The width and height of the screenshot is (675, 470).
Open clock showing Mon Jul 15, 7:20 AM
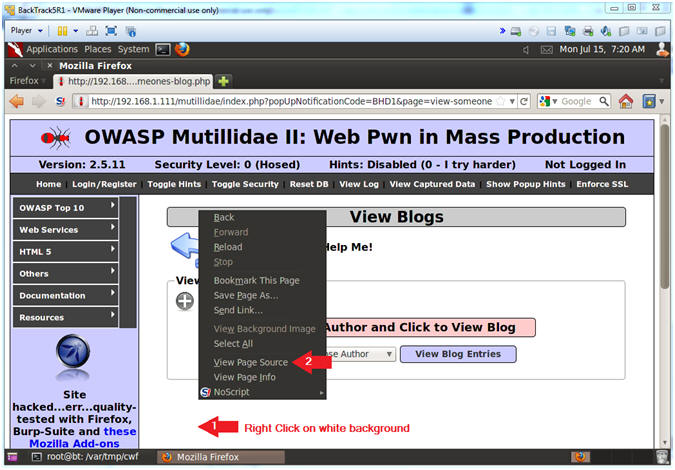point(602,49)
